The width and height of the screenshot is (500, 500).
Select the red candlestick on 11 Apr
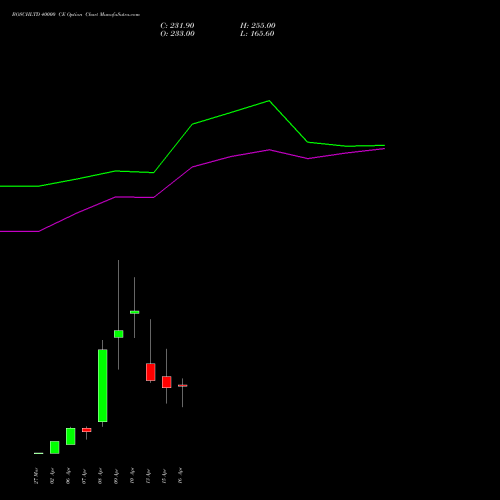(151, 372)
